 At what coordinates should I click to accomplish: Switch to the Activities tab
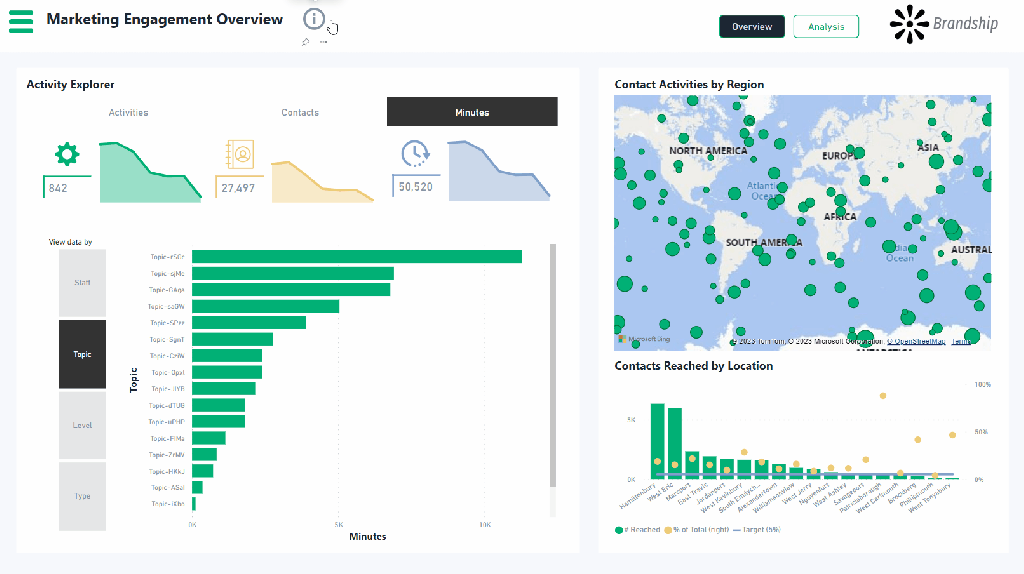point(128,112)
